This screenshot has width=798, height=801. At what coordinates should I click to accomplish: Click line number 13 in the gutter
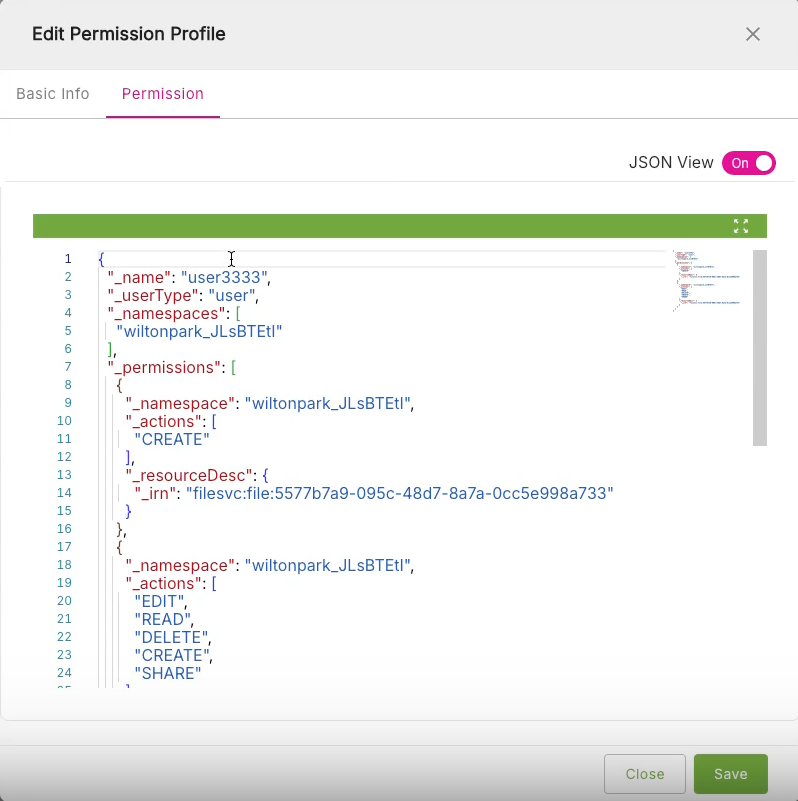[66, 475]
